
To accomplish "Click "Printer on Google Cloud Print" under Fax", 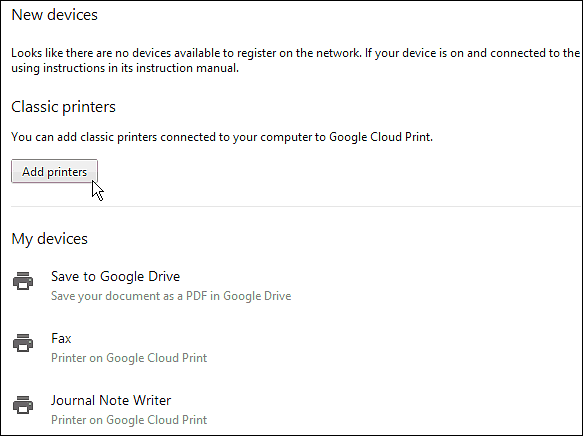I will coord(129,358).
